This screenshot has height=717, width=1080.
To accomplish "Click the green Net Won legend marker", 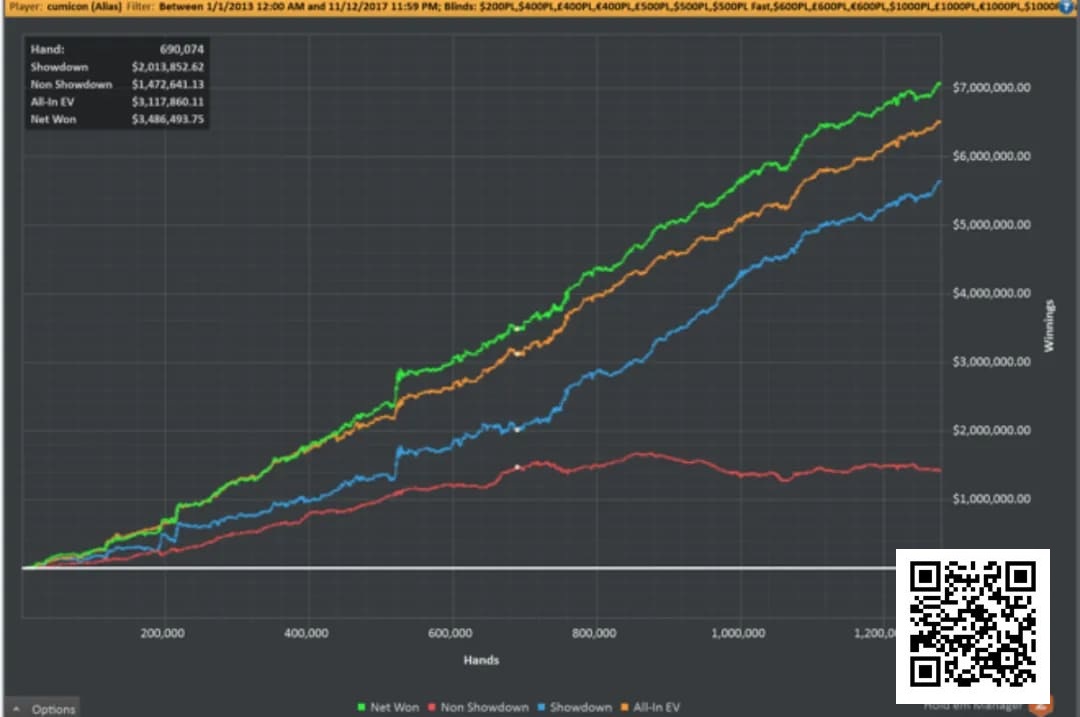I will coord(361,707).
